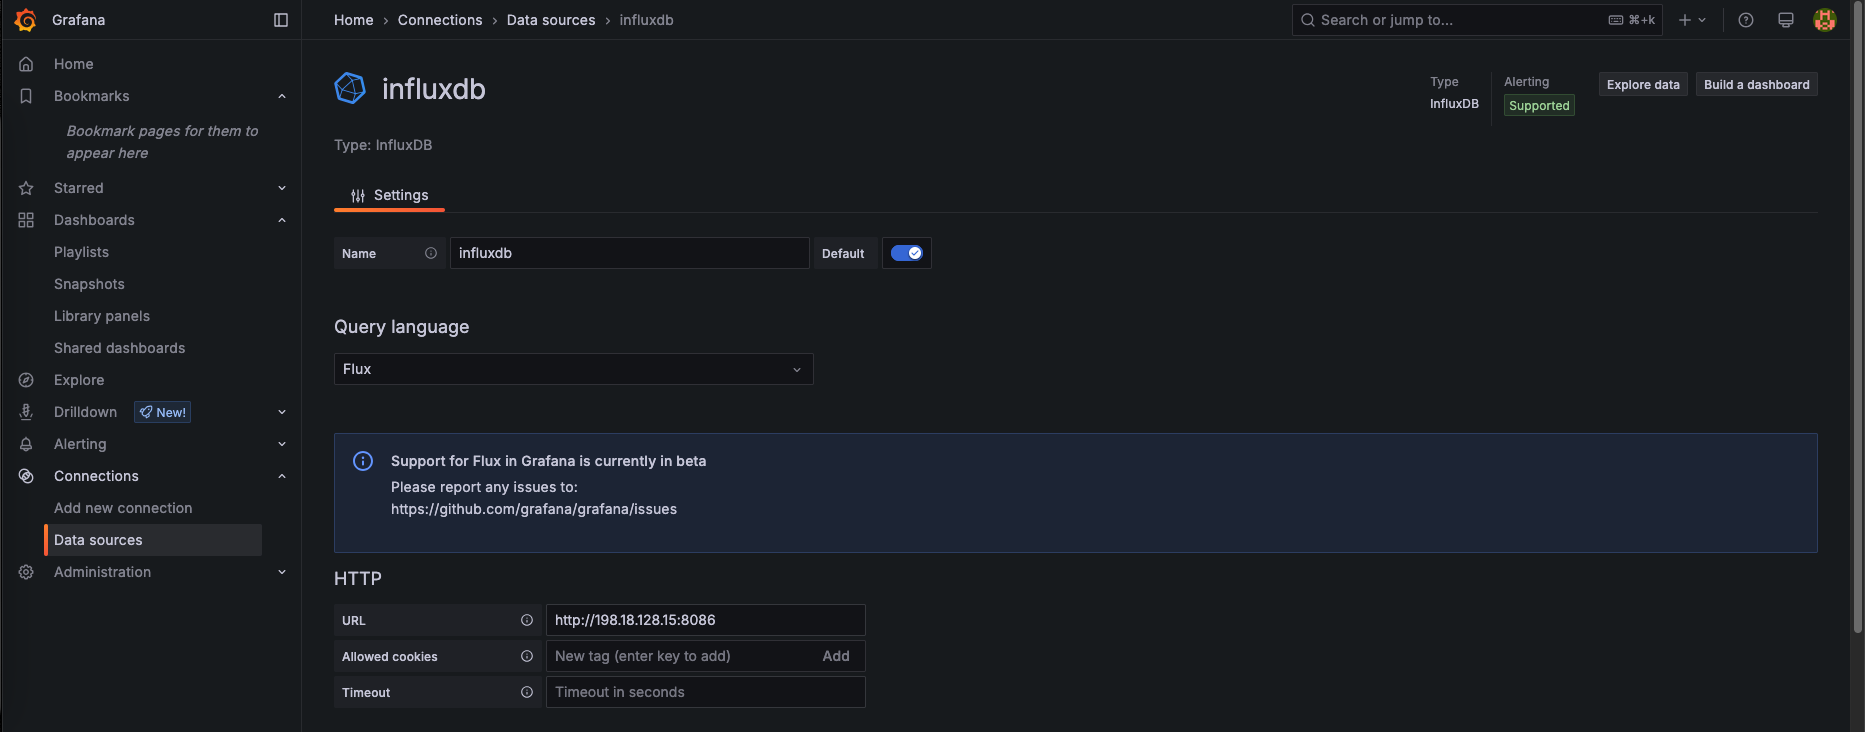This screenshot has height=732, width=1865.
Task: Click info icon beside URL label
Action: pyautogui.click(x=527, y=620)
